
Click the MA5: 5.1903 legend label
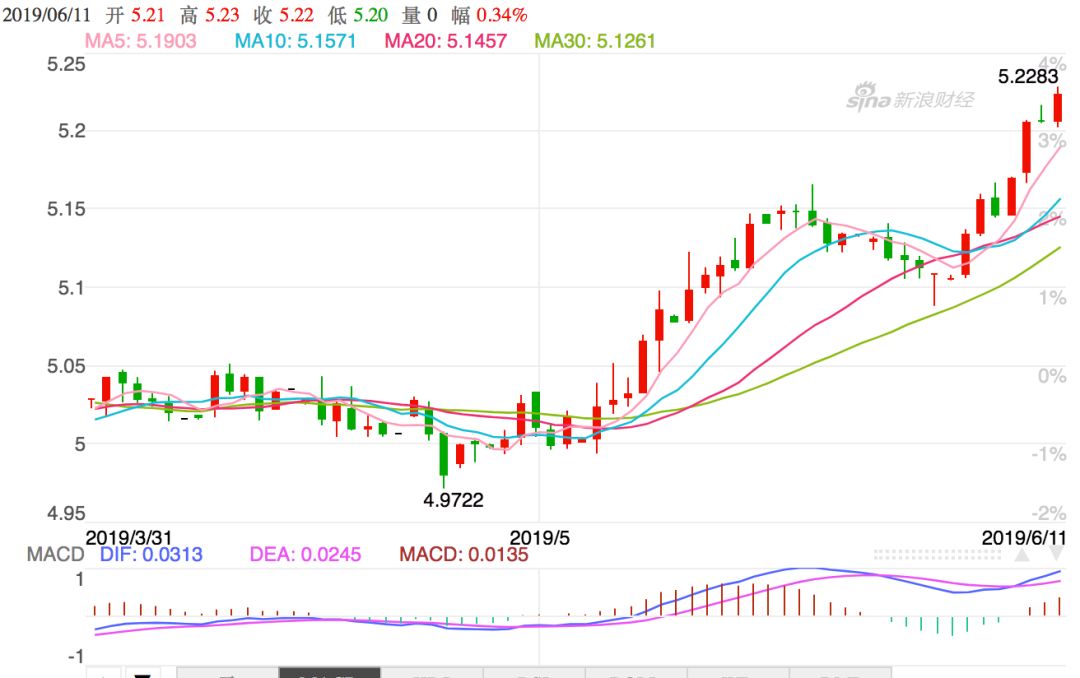(x=141, y=41)
